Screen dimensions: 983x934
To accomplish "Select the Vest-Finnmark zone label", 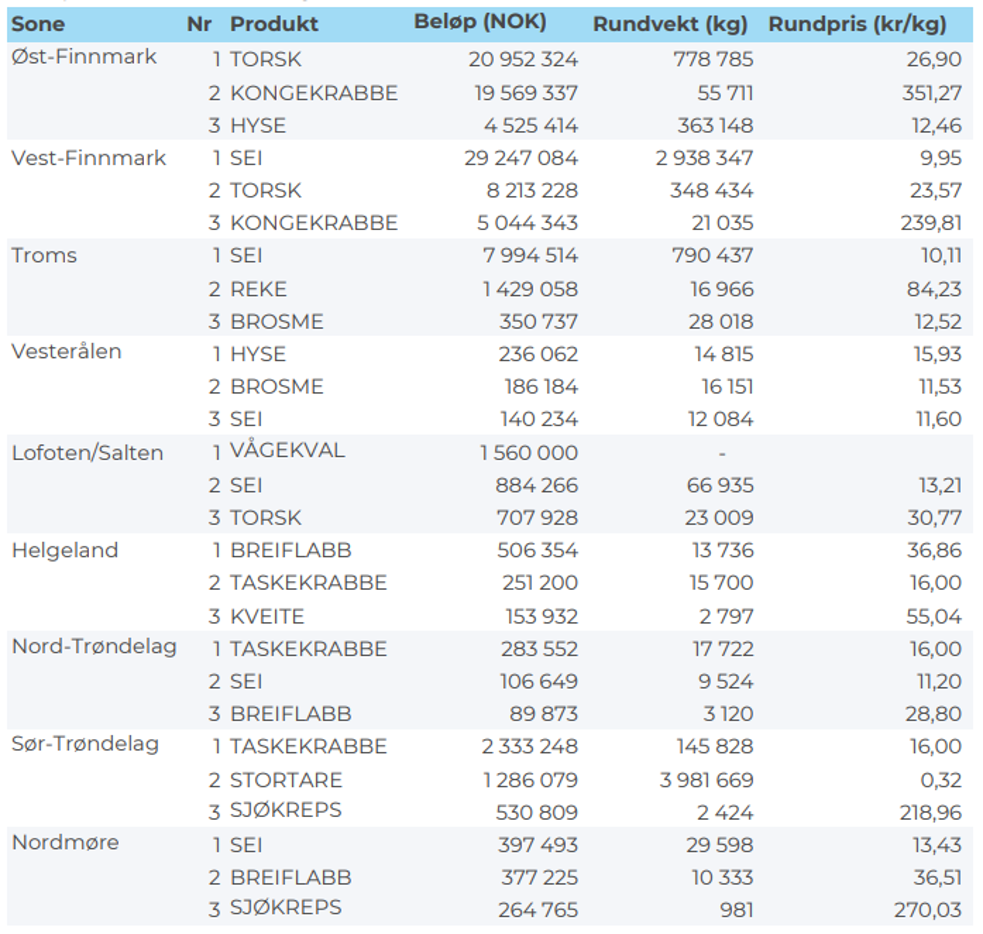I will pos(88,158).
